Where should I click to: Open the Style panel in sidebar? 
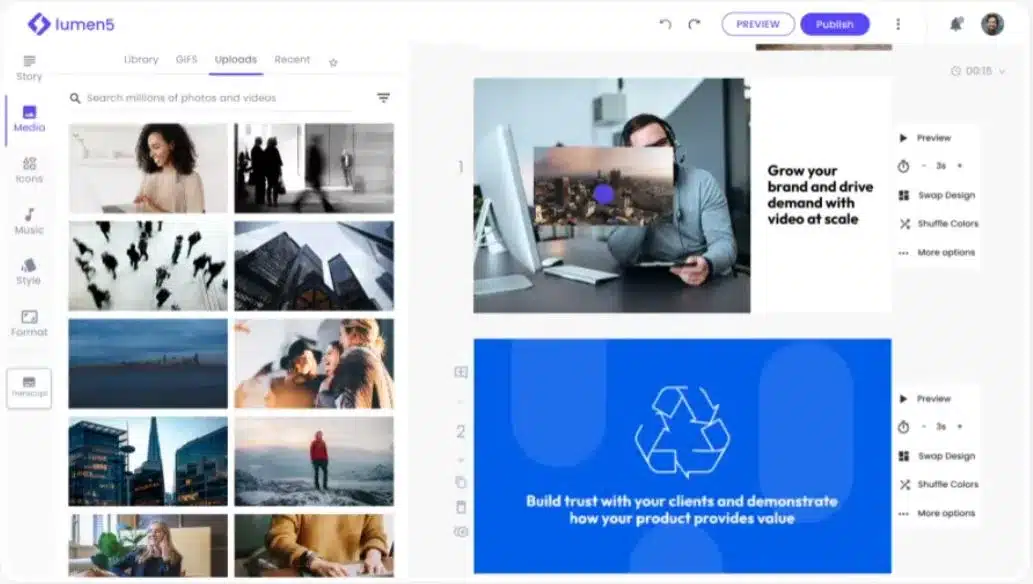(29, 272)
